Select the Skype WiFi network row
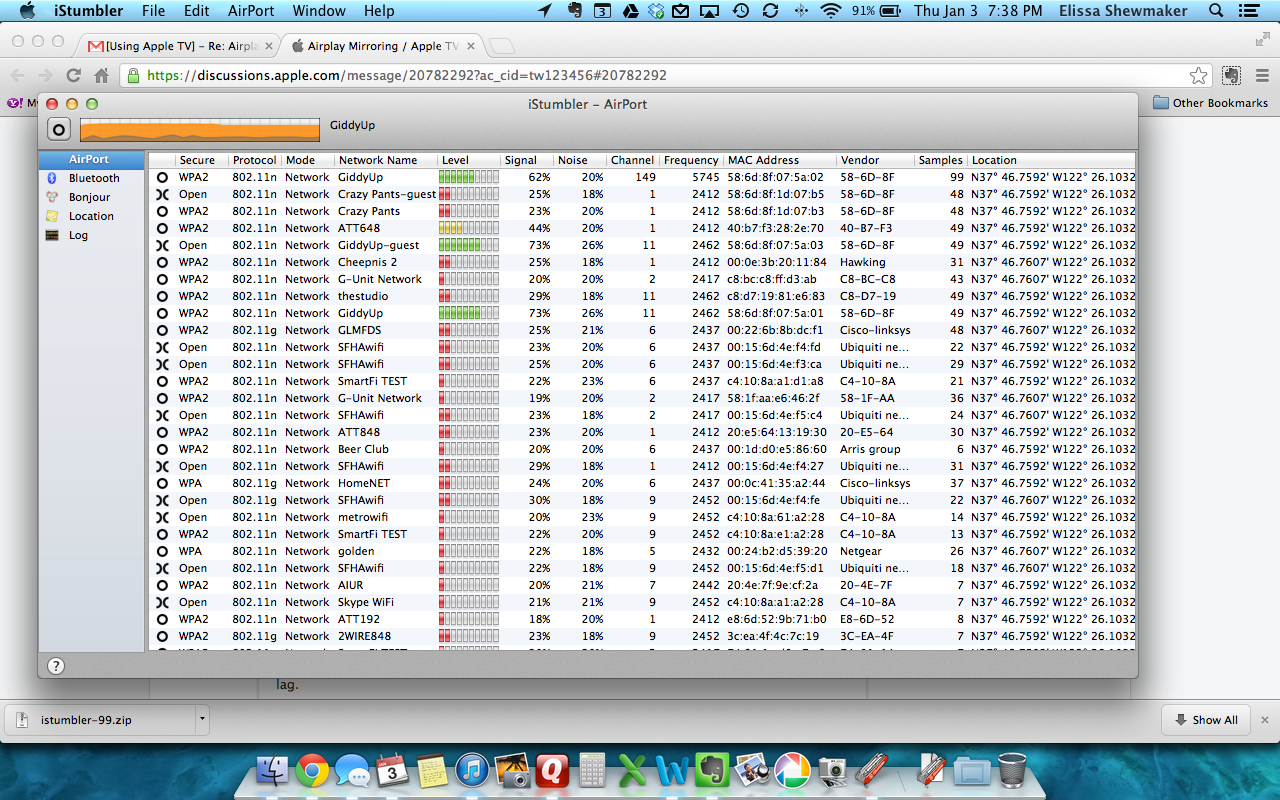1280x800 pixels. (x=642, y=602)
